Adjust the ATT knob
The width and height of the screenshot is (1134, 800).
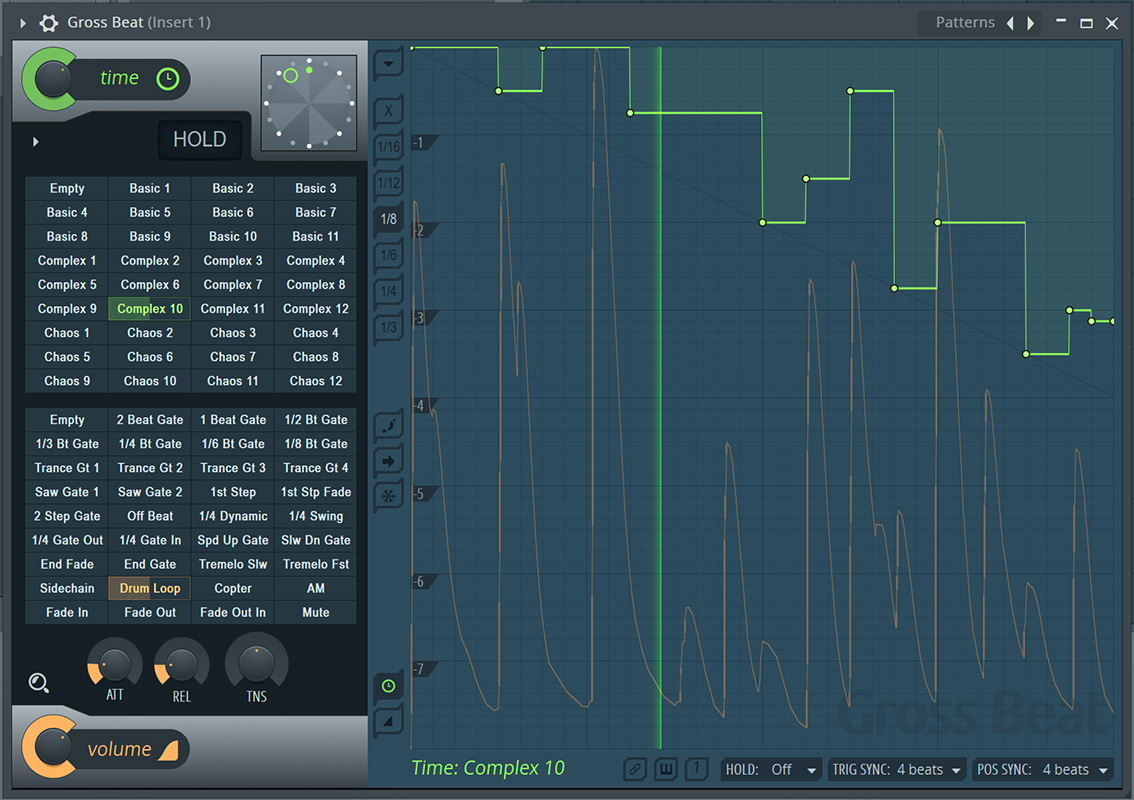[115, 664]
